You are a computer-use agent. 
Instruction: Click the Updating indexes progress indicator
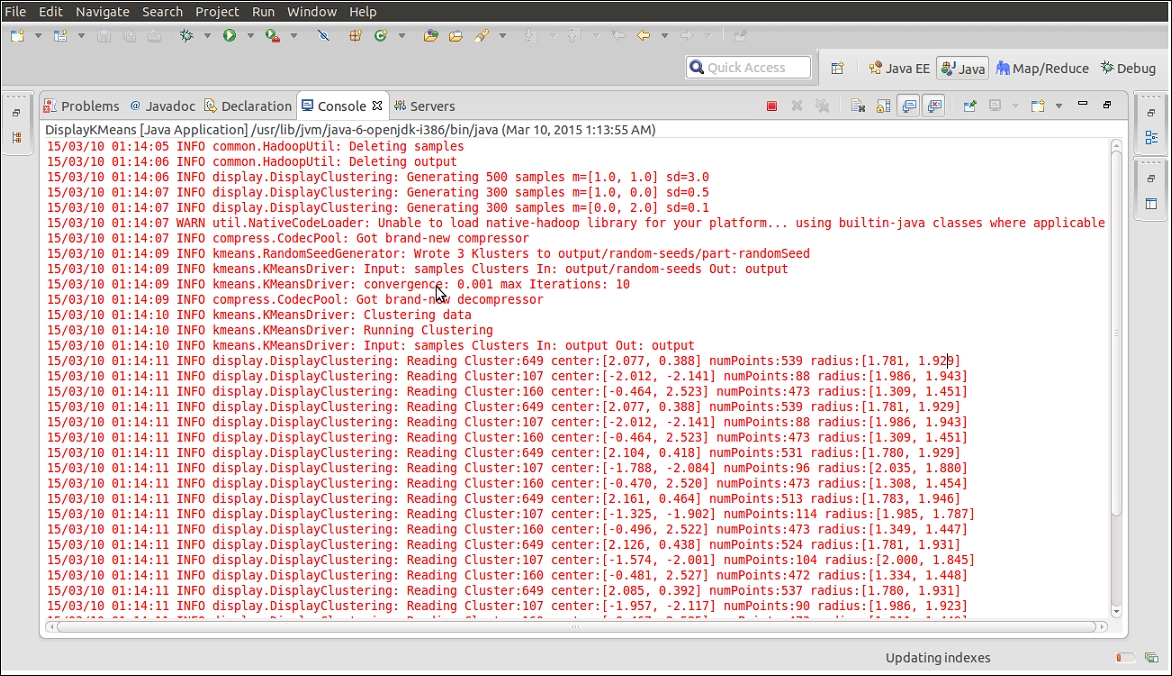[937, 658]
